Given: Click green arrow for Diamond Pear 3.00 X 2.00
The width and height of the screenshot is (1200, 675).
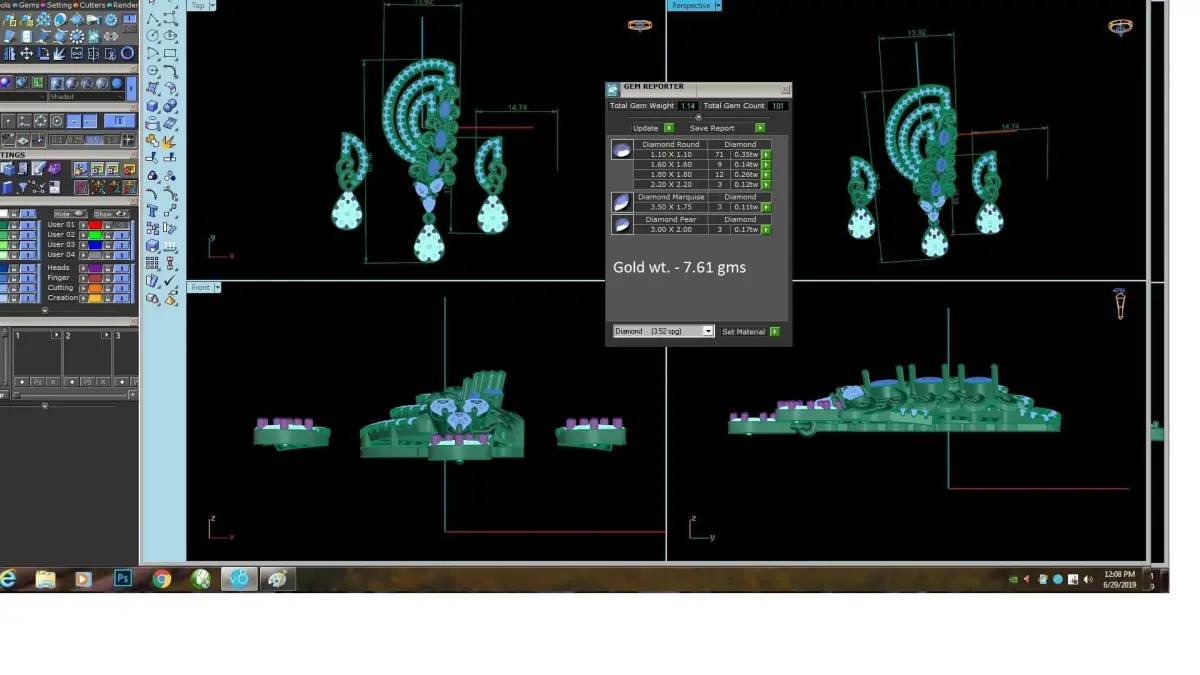Looking at the screenshot, I should pos(766,230).
